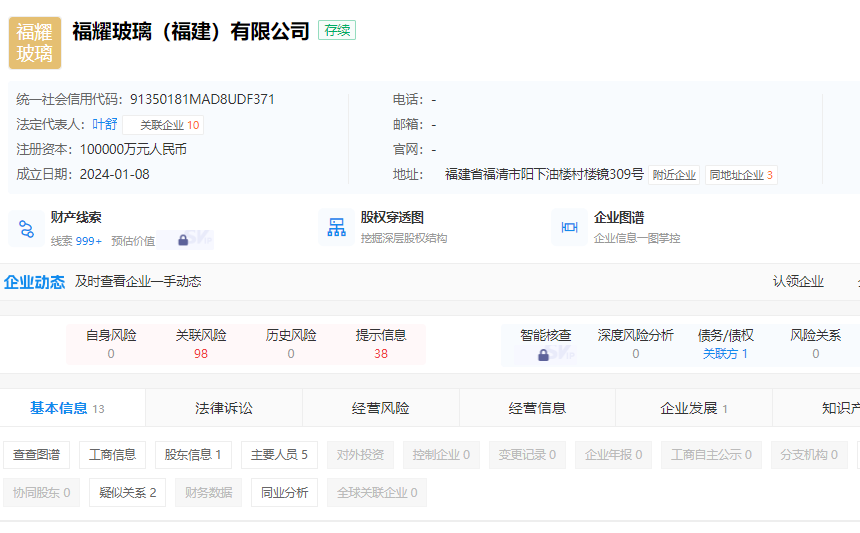Open 提示信息 38 entry

click(381, 344)
